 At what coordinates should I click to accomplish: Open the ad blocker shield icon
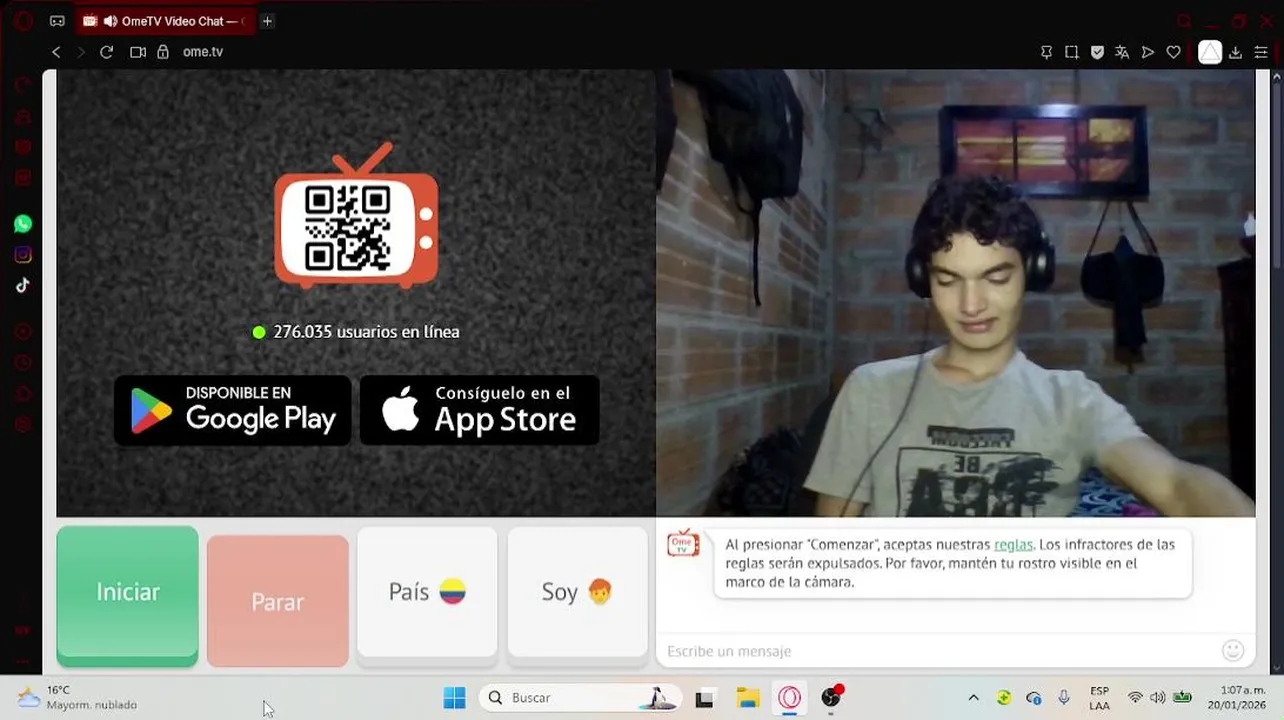(1097, 52)
